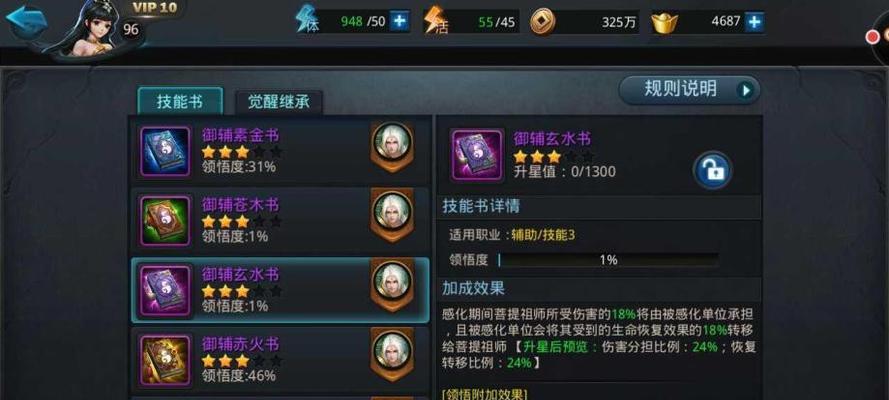The image size is (889, 400).
Task: Click the lightning energy icon next to 55/45
Action: coord(434,21)
